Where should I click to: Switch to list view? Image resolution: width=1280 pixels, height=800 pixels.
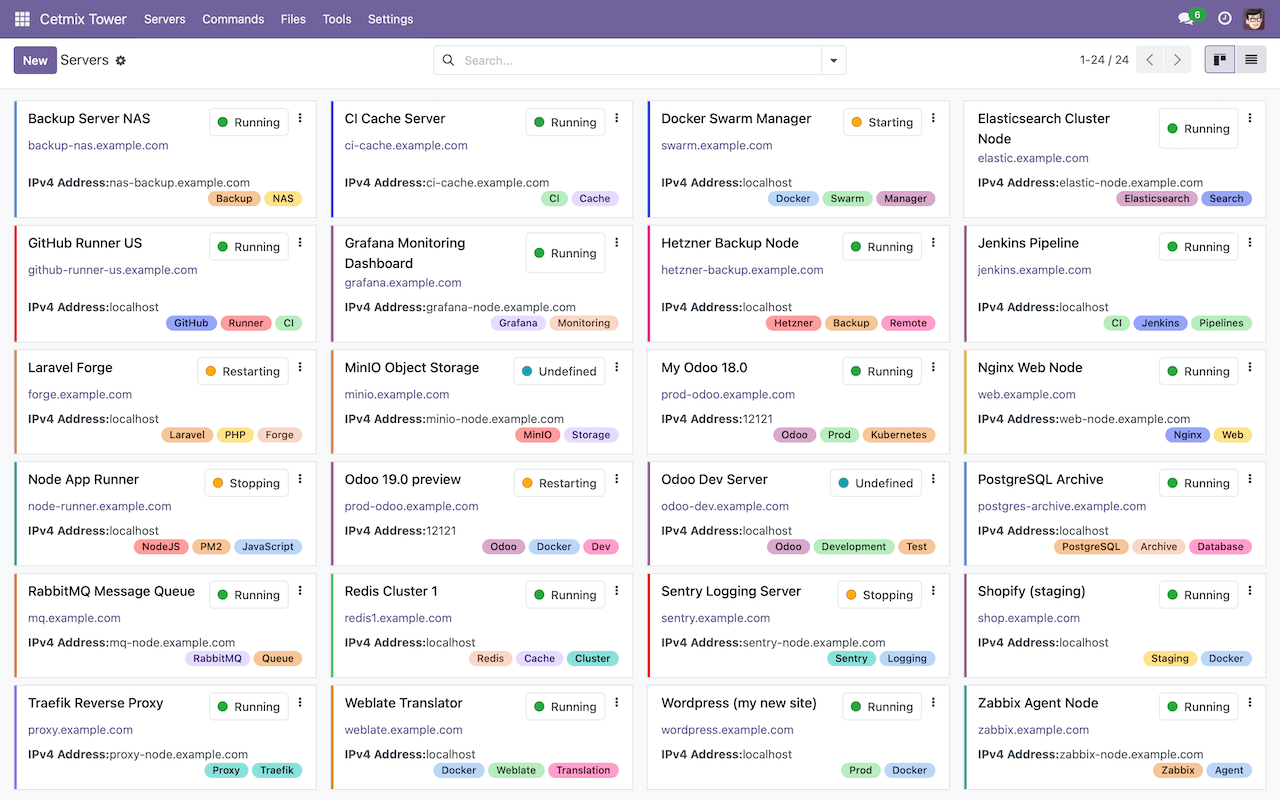pos(1250,60)
